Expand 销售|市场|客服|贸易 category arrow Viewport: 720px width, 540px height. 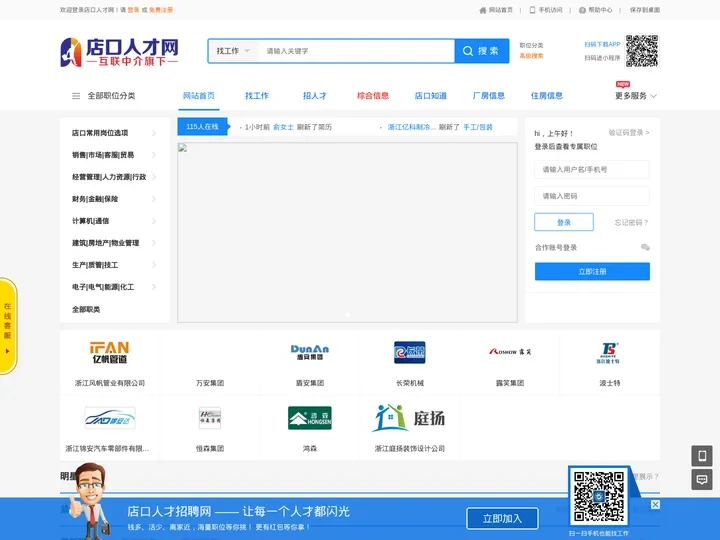(x=154, y=155)
